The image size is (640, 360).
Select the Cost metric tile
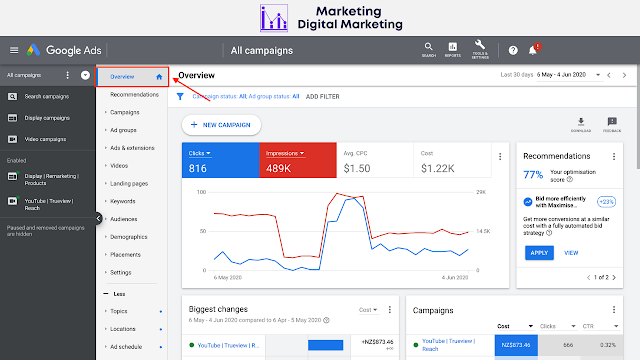452,160
